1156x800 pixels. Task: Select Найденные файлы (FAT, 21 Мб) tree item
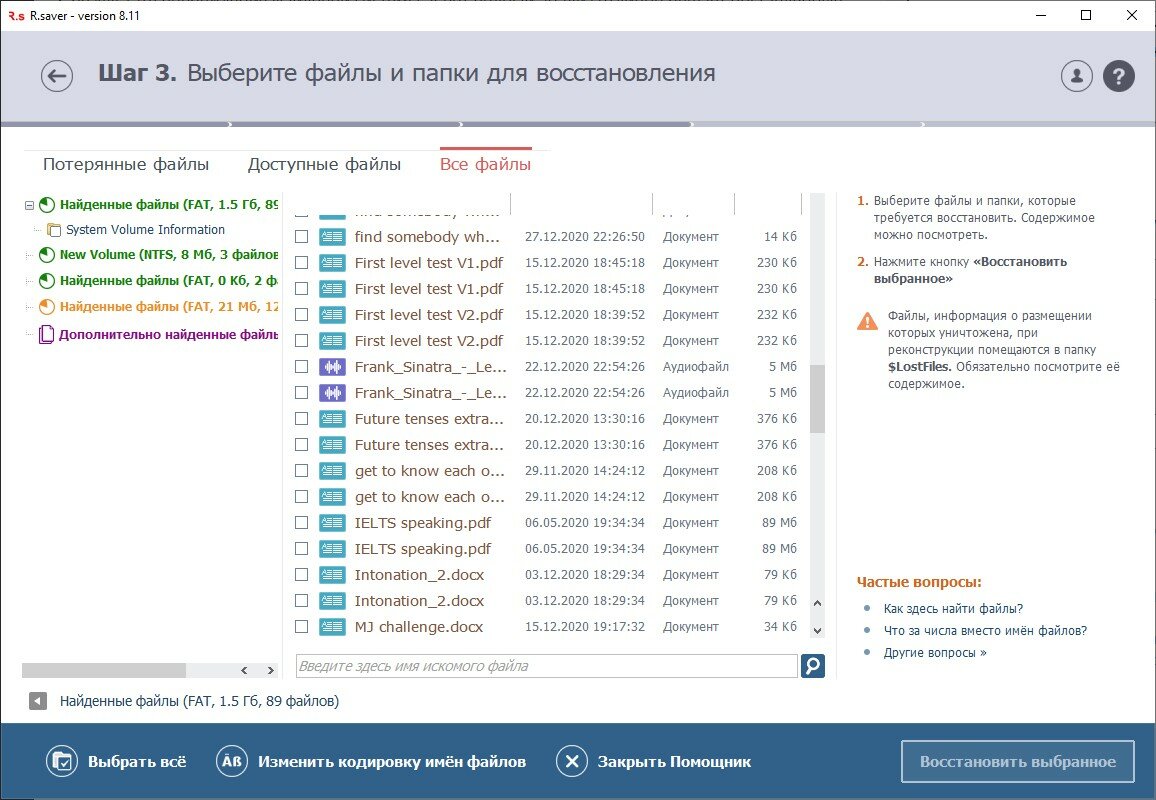[x=169, y=307]
